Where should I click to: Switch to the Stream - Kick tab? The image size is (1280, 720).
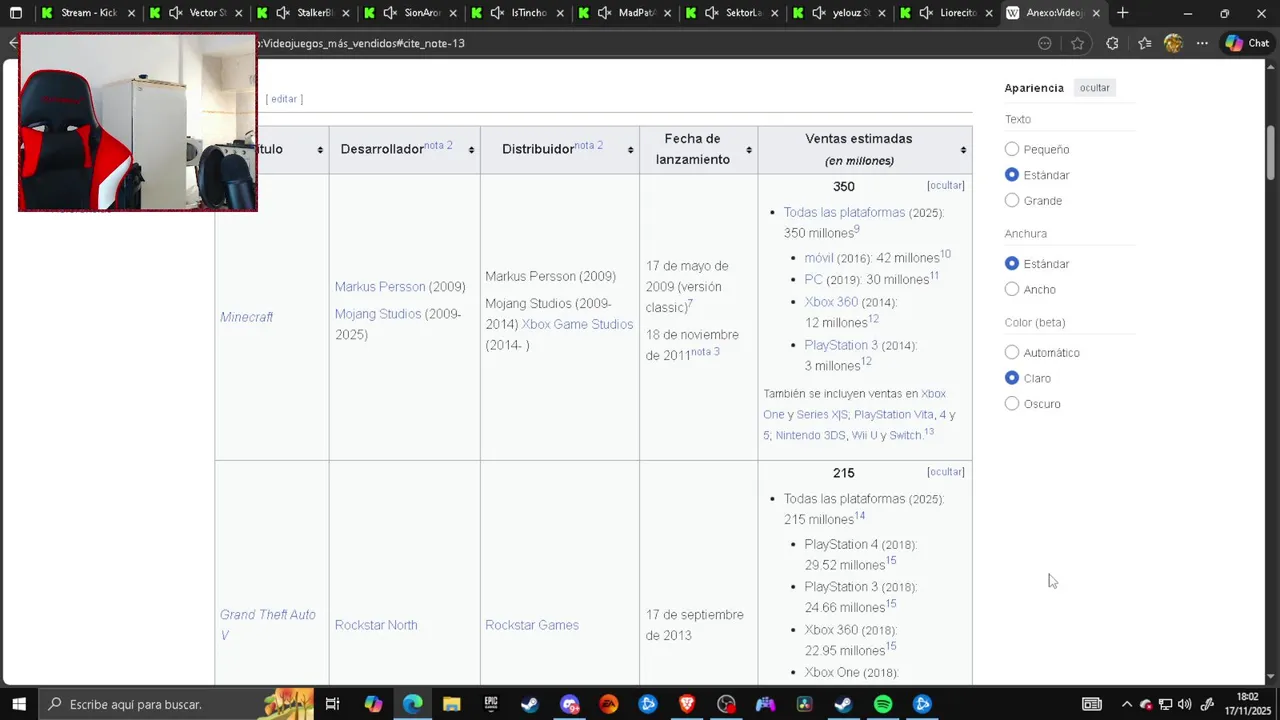[x=88, y=13]
